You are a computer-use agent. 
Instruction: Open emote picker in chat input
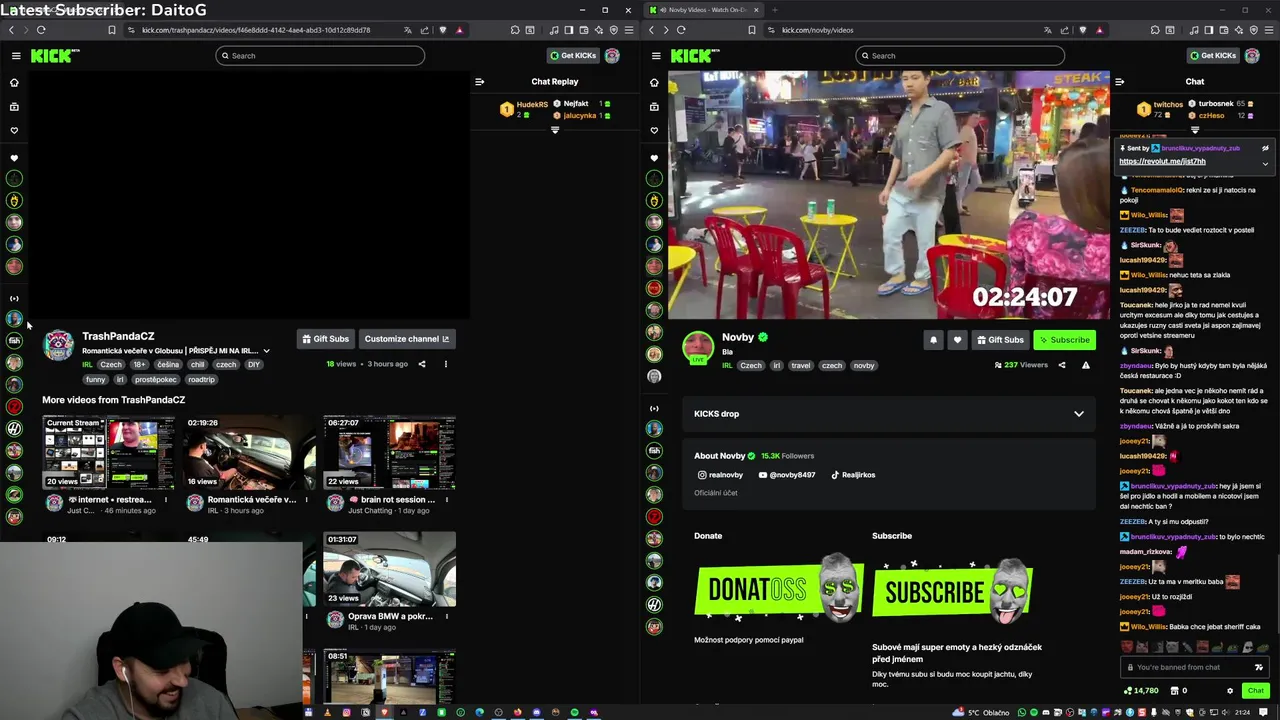click(1258, 667)
